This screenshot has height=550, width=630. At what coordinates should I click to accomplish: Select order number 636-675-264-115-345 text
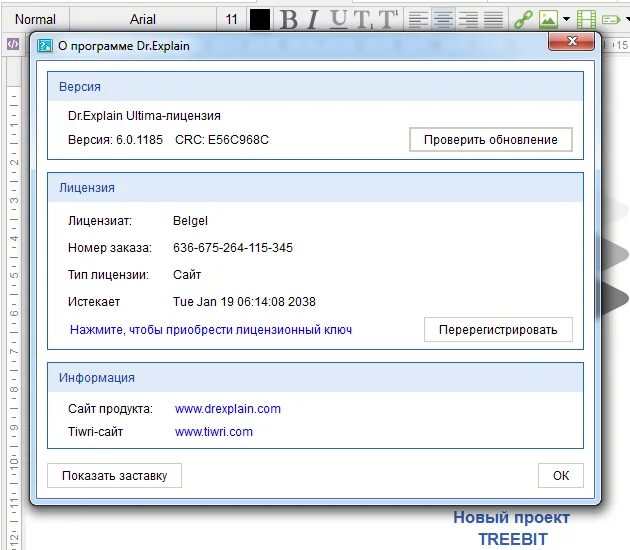[x=233, y=248]
